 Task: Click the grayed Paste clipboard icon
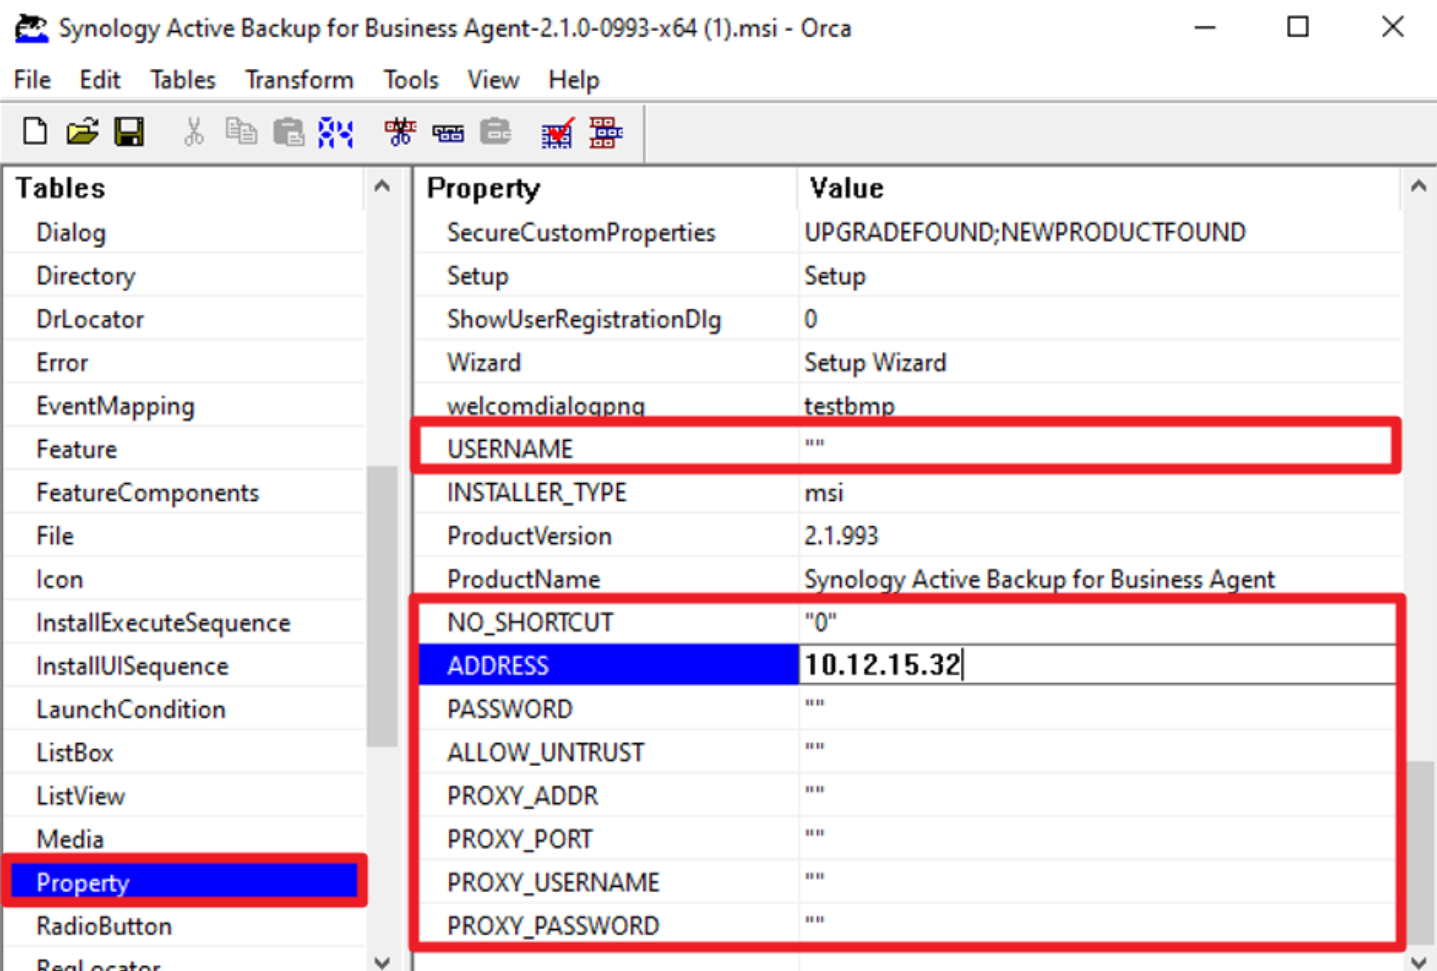tap(289, 131)
